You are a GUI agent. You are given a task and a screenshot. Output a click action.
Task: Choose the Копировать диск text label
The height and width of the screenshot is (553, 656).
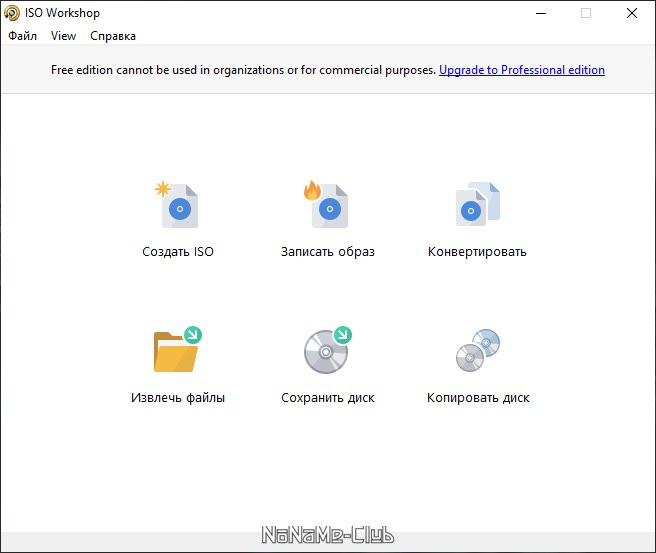click(x=477, y=398)
